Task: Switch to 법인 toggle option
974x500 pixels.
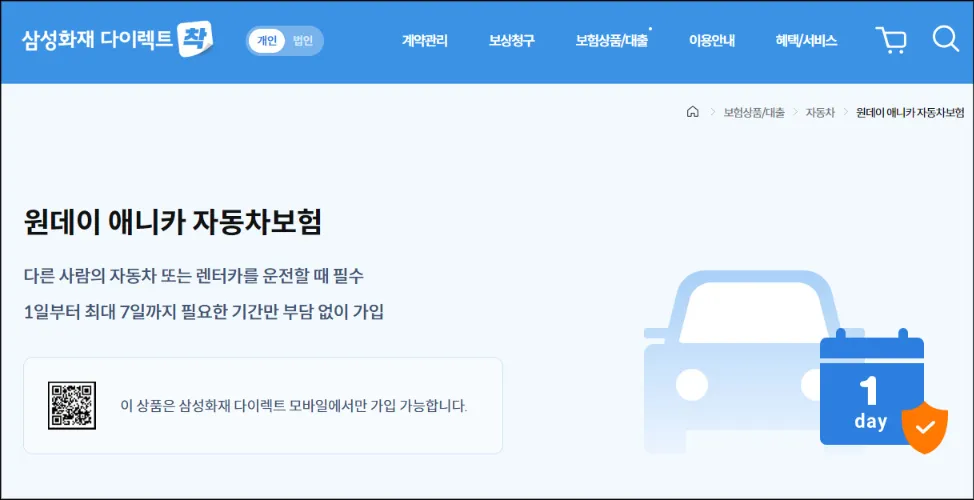Action: (x=303, y=41)
